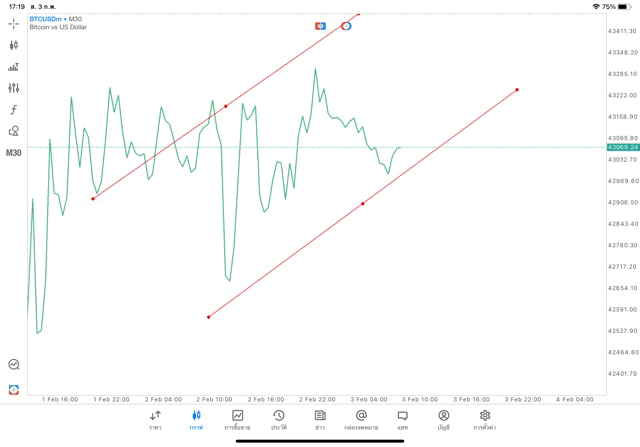Open the candlestick chart type icon

(14, 45)
